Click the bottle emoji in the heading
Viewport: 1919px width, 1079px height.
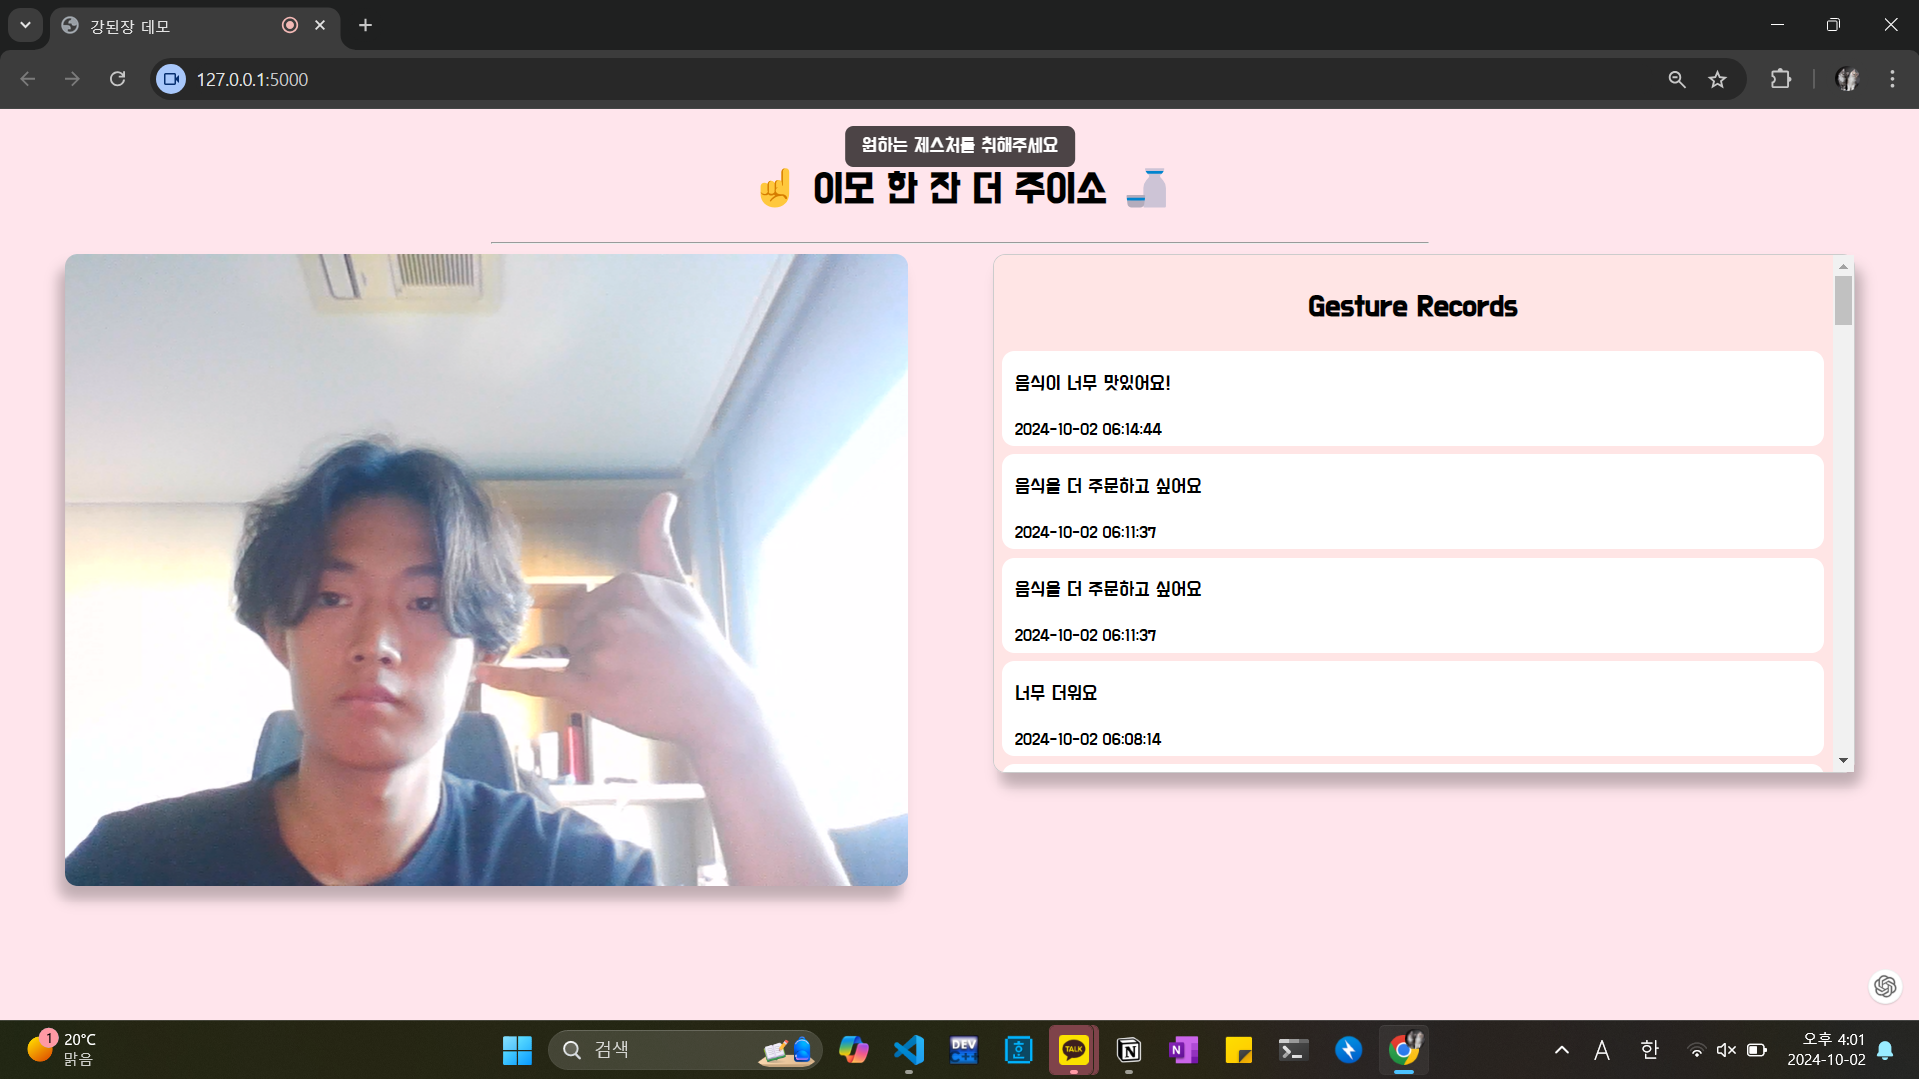pos(1146,188)
